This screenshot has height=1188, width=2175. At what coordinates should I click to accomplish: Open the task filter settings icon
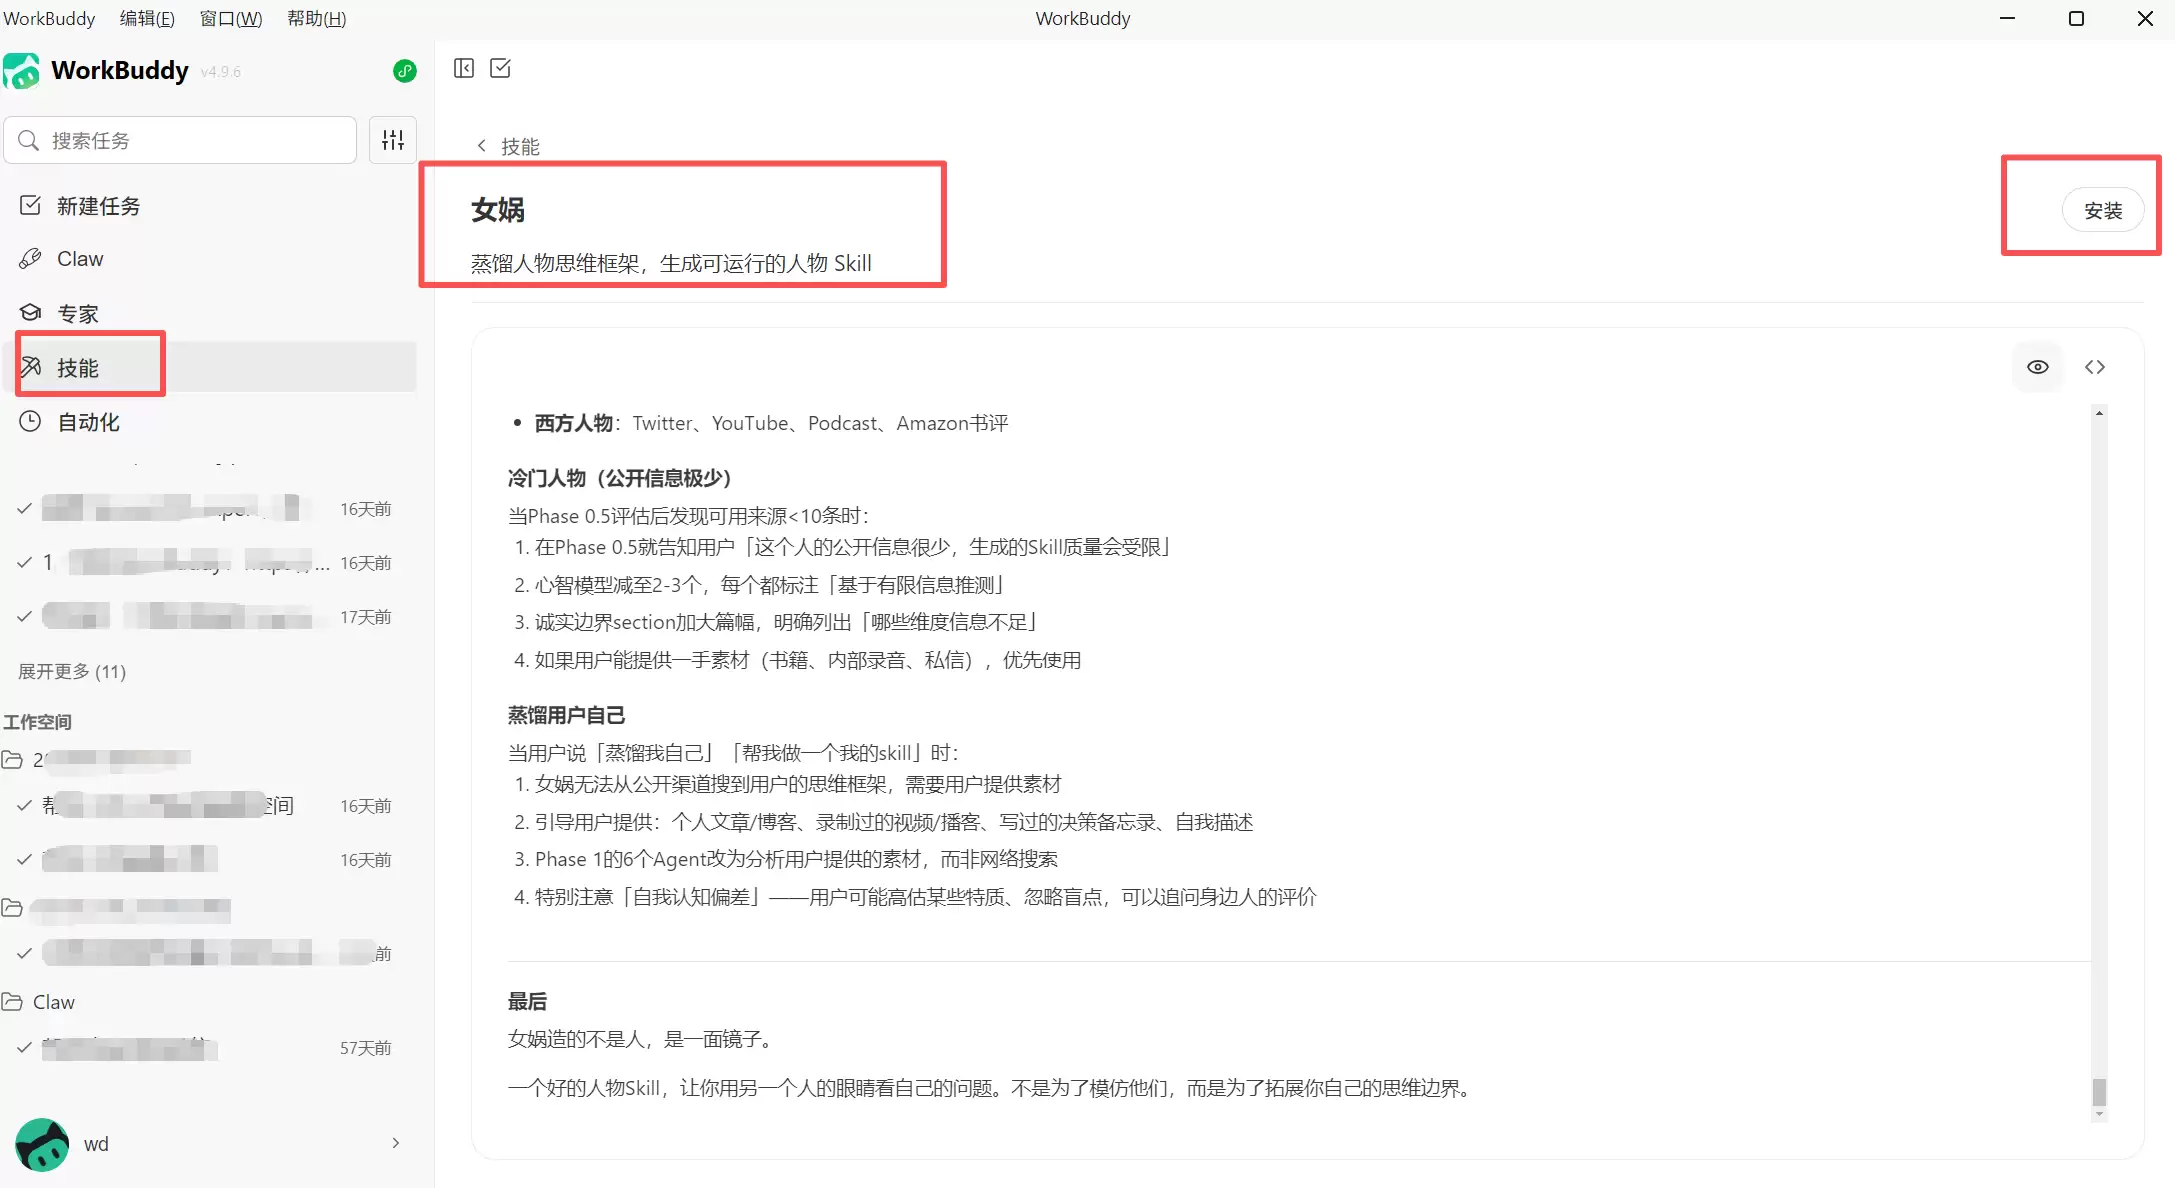click(x=393, y=140)
